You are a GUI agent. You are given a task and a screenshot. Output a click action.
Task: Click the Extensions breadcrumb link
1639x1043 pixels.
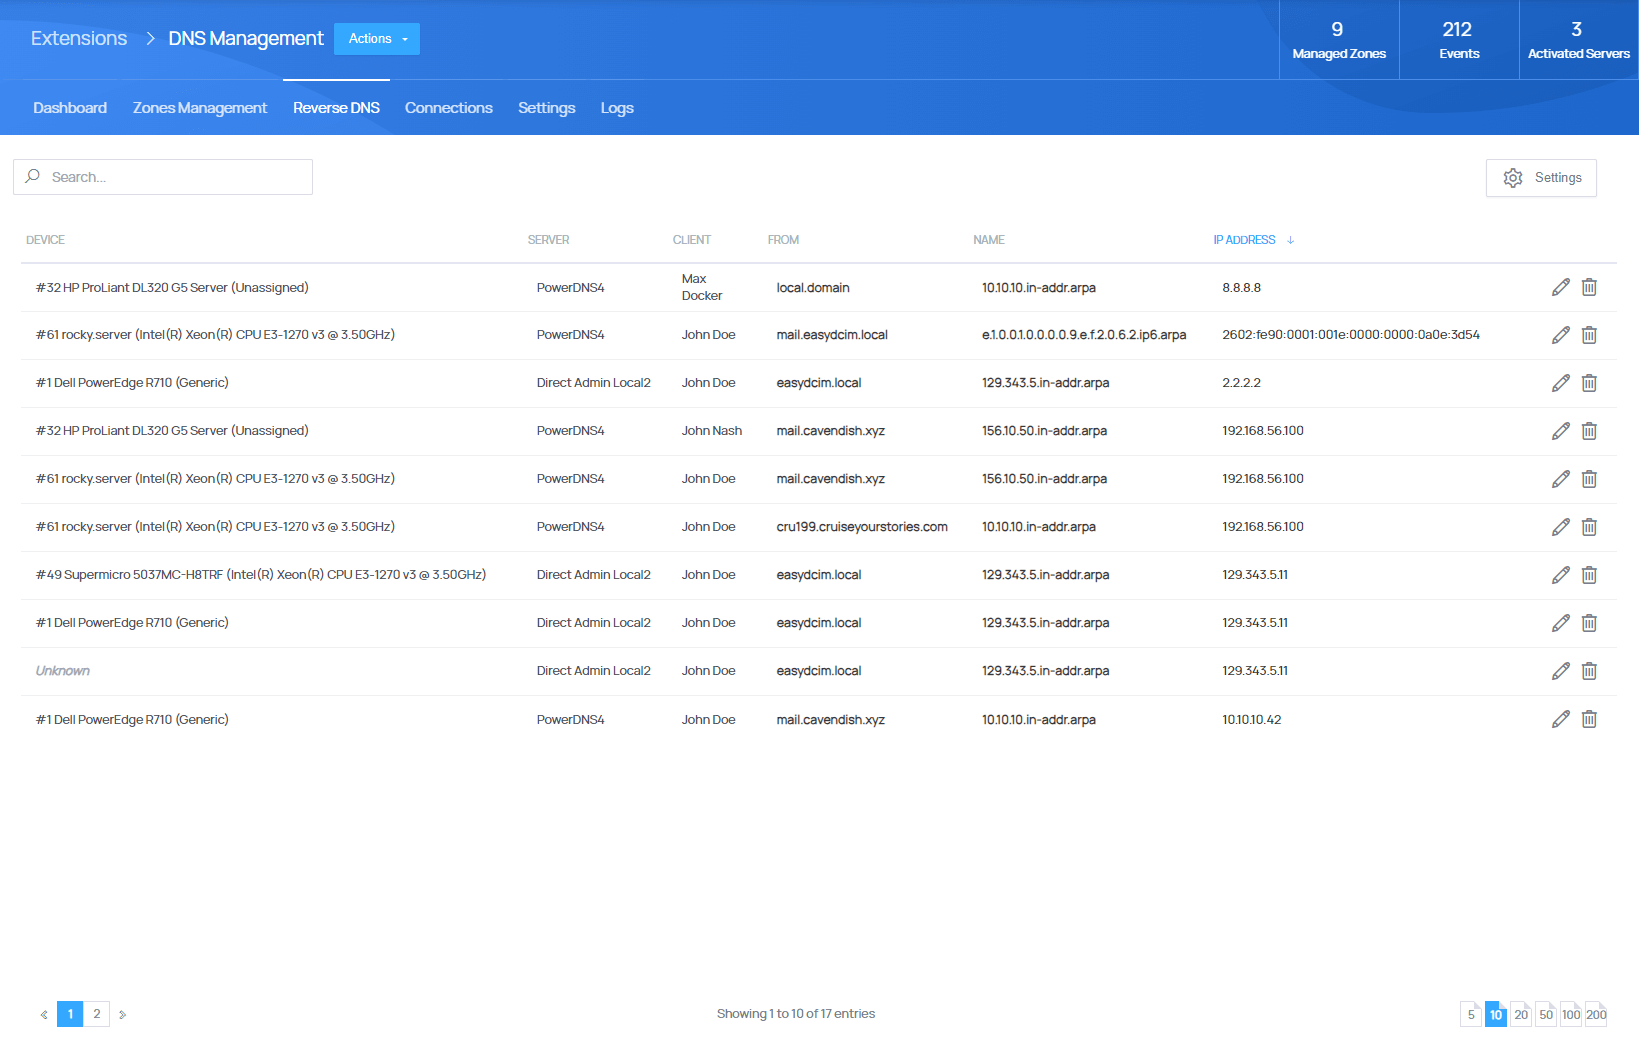click(79, 38)
